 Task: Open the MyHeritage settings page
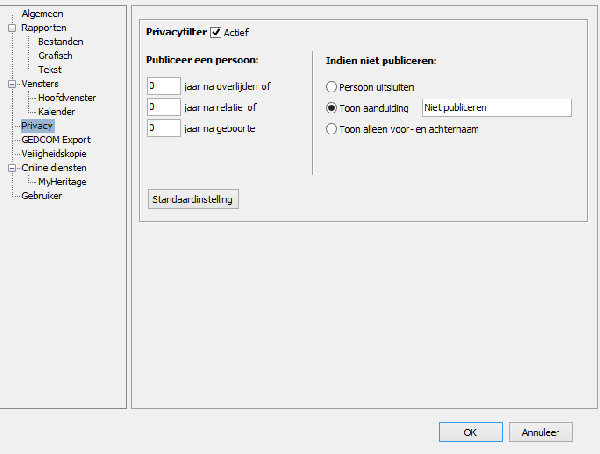click(x=63, y=182)
